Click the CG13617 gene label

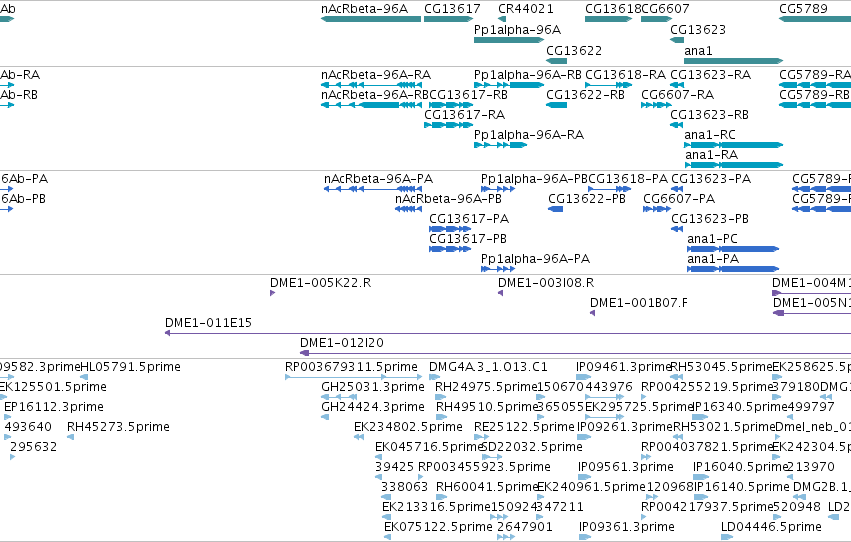[x=452, y=9]
